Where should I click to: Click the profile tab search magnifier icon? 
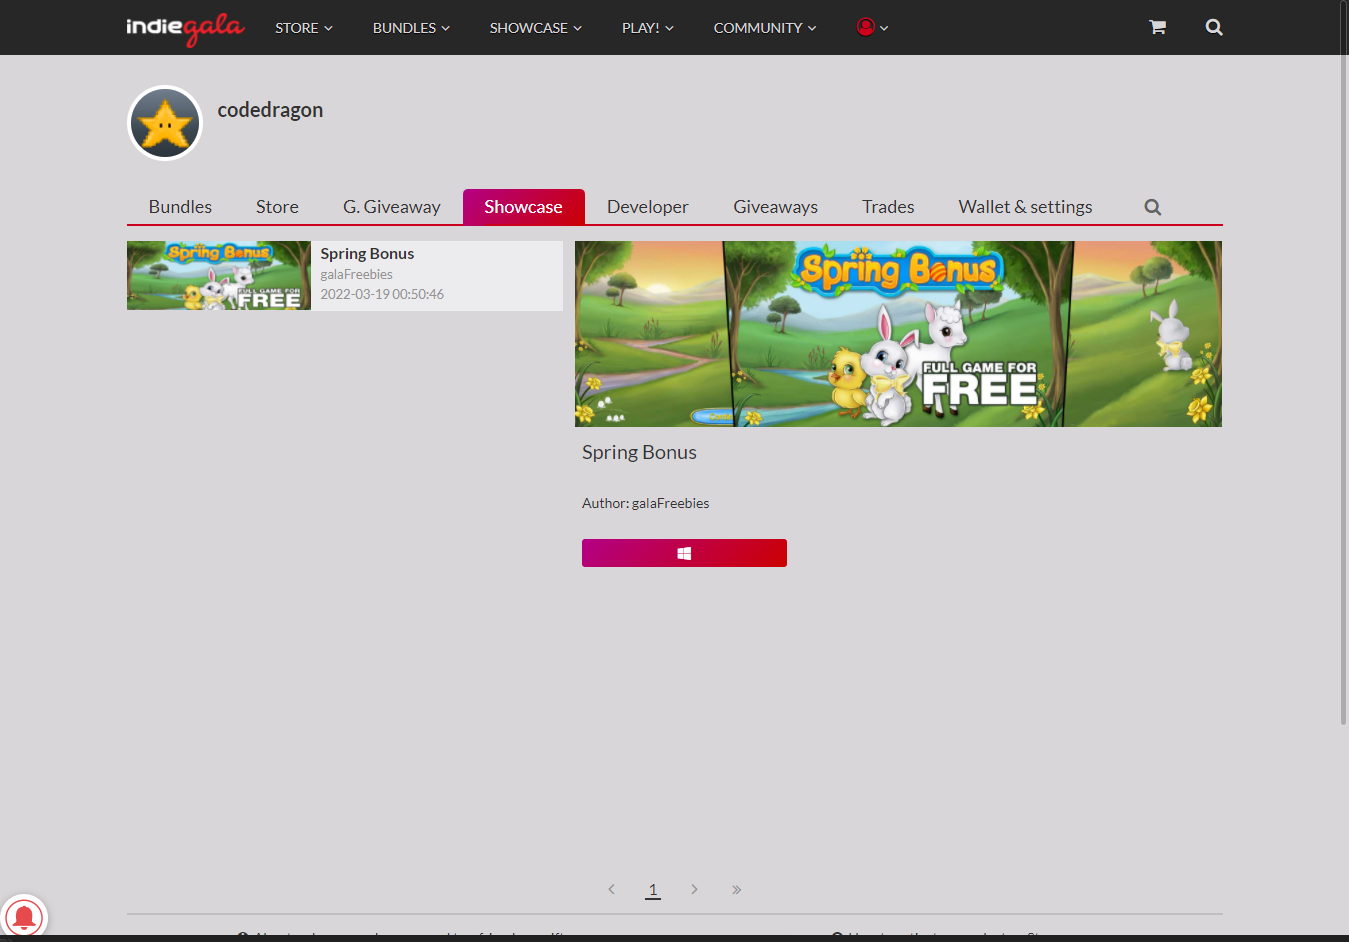(x=1153, y=207)
